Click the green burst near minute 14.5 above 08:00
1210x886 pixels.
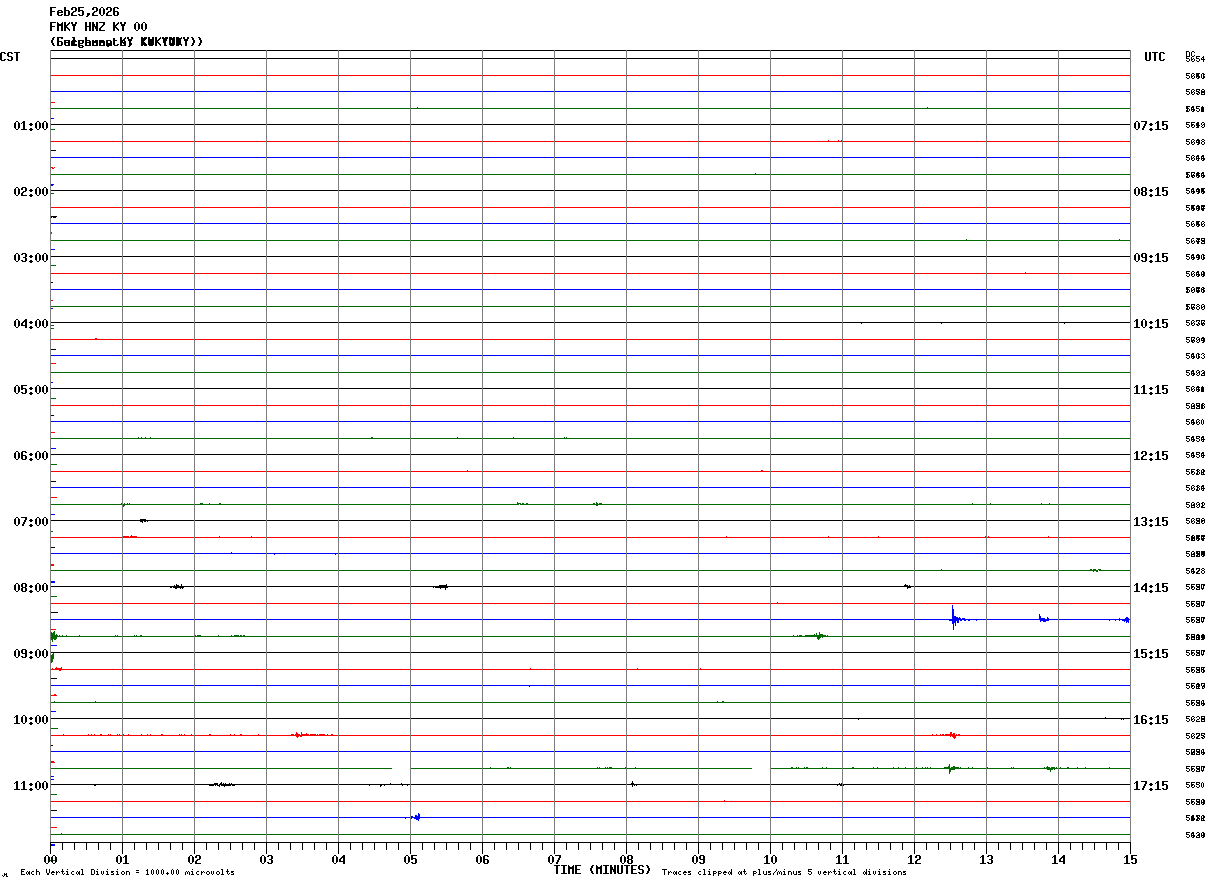[1095, 570]
